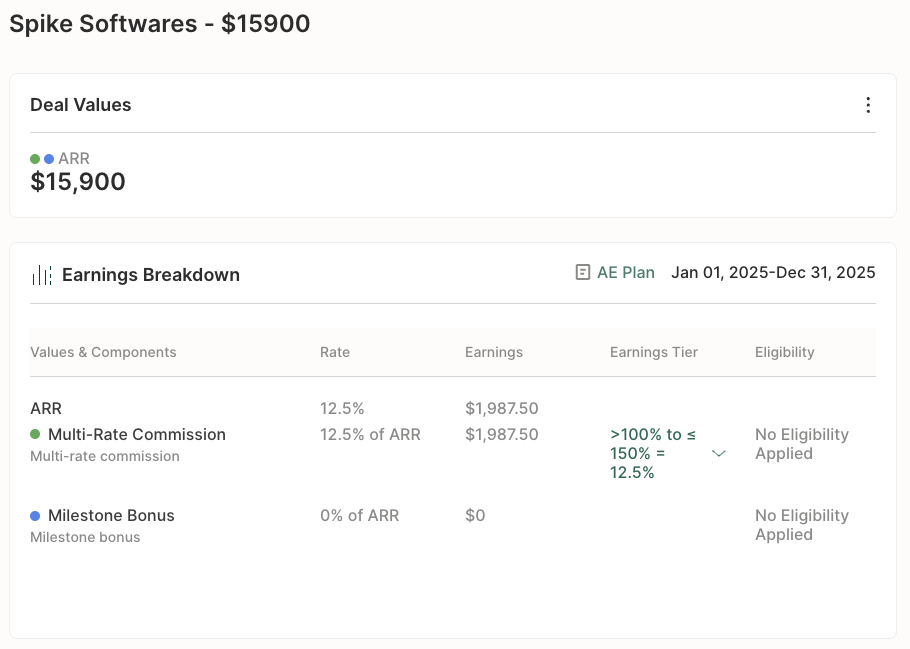Open the AE Plan link
Viewport: 910px width, 649px height.
pos(626,272)
